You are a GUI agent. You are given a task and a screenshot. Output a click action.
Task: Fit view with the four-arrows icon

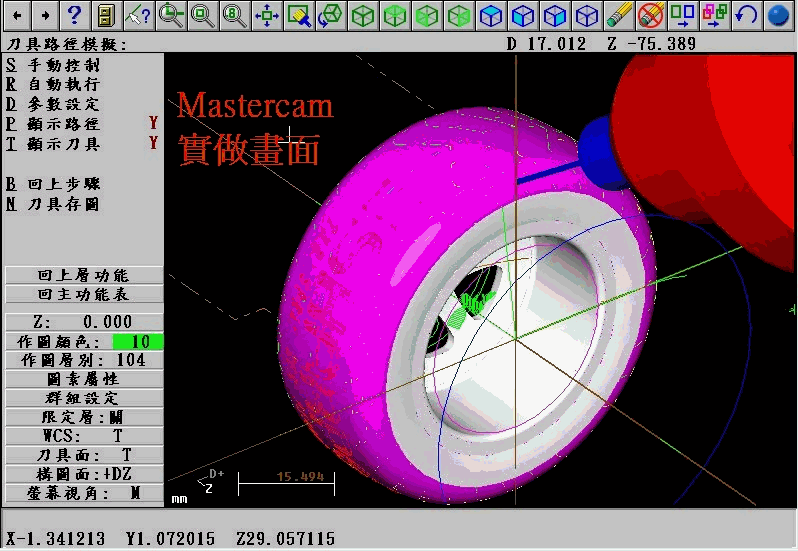coord(267,15)
